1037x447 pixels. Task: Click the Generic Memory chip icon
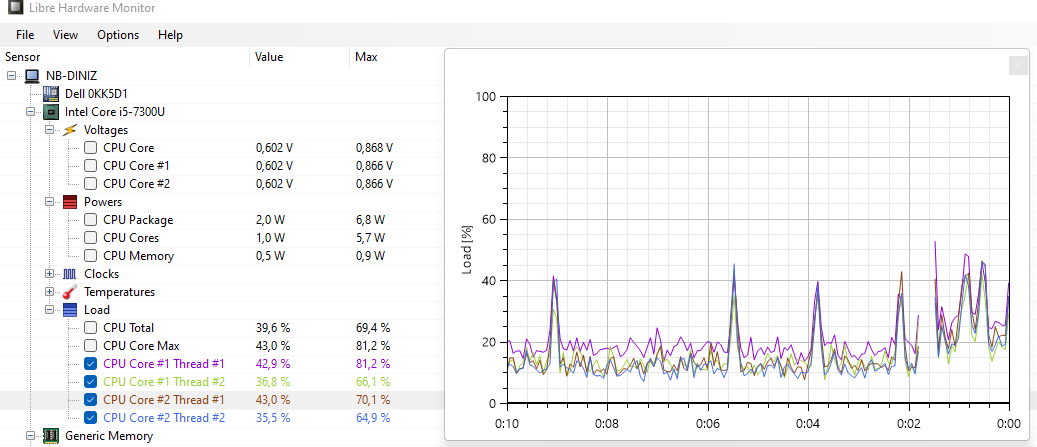pos(51,436)
